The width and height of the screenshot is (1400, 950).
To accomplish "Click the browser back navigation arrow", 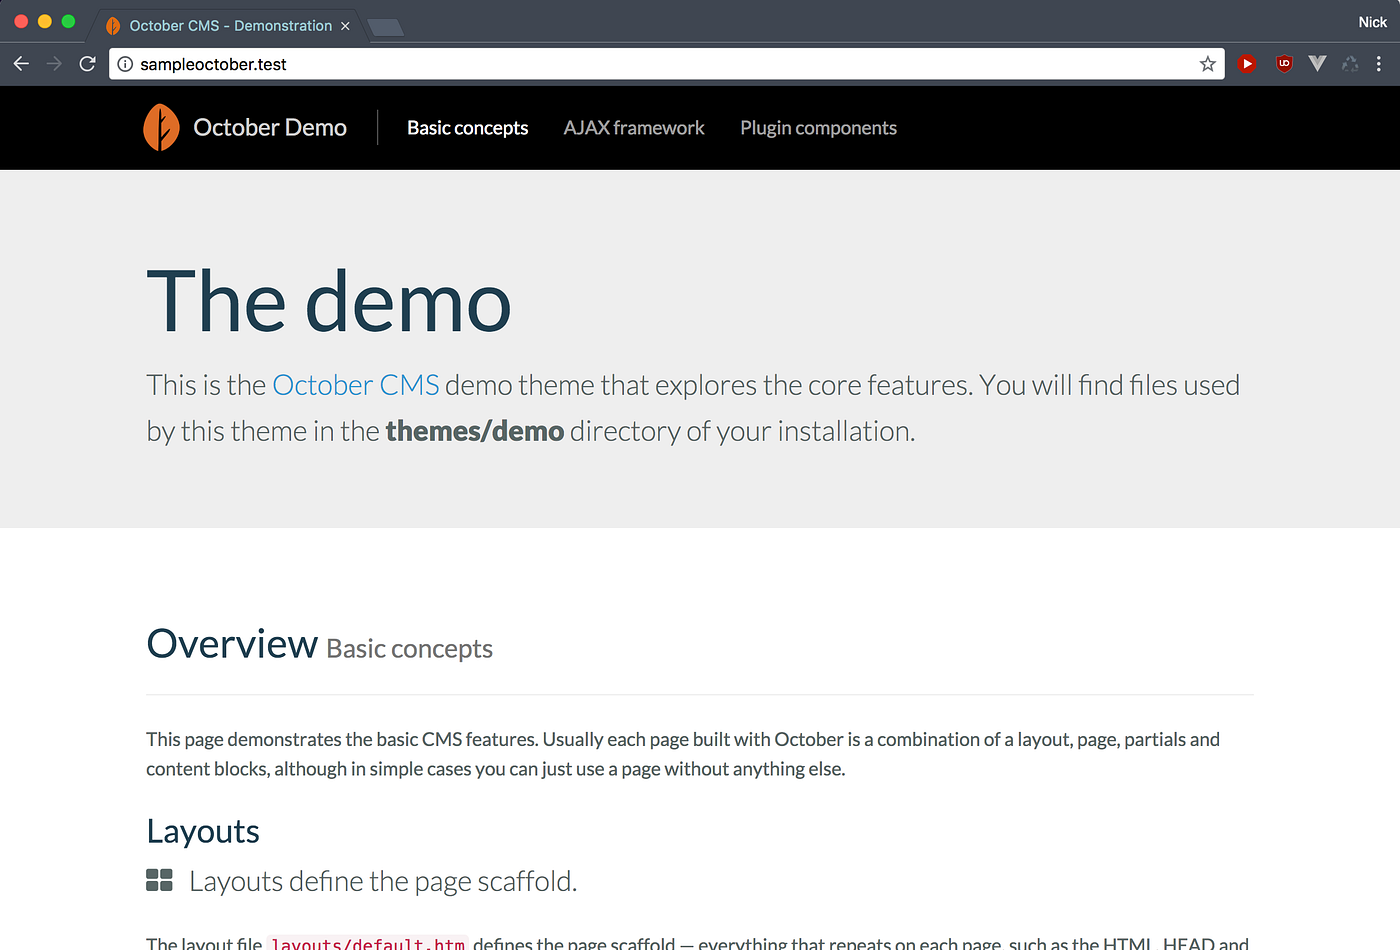I will (x=21, y=63).
